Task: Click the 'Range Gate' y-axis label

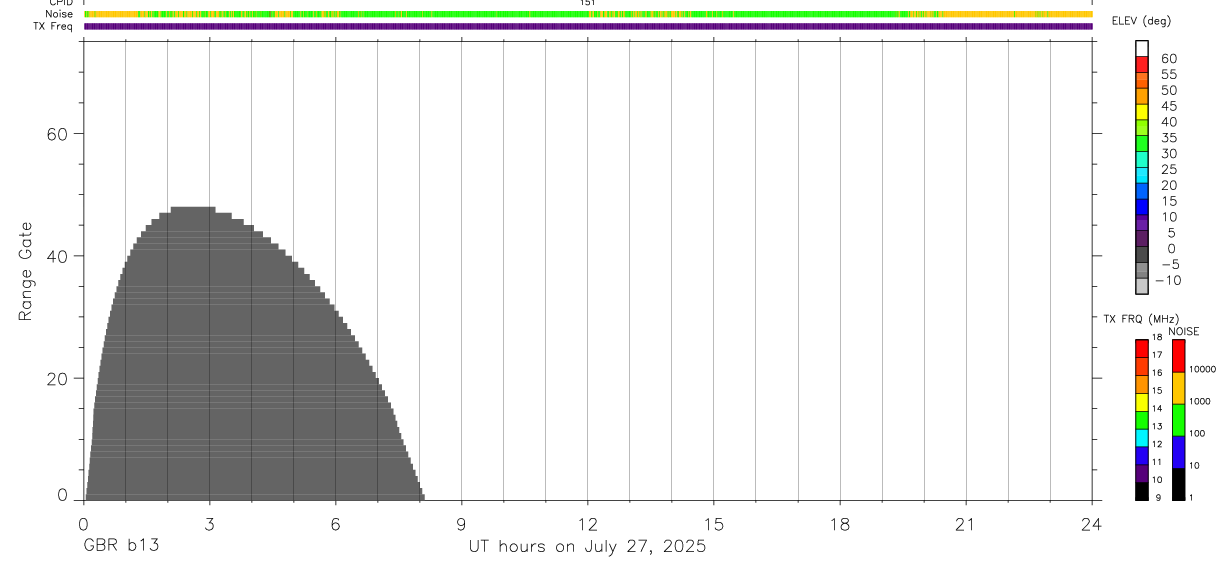Action: tap(26, 271)
